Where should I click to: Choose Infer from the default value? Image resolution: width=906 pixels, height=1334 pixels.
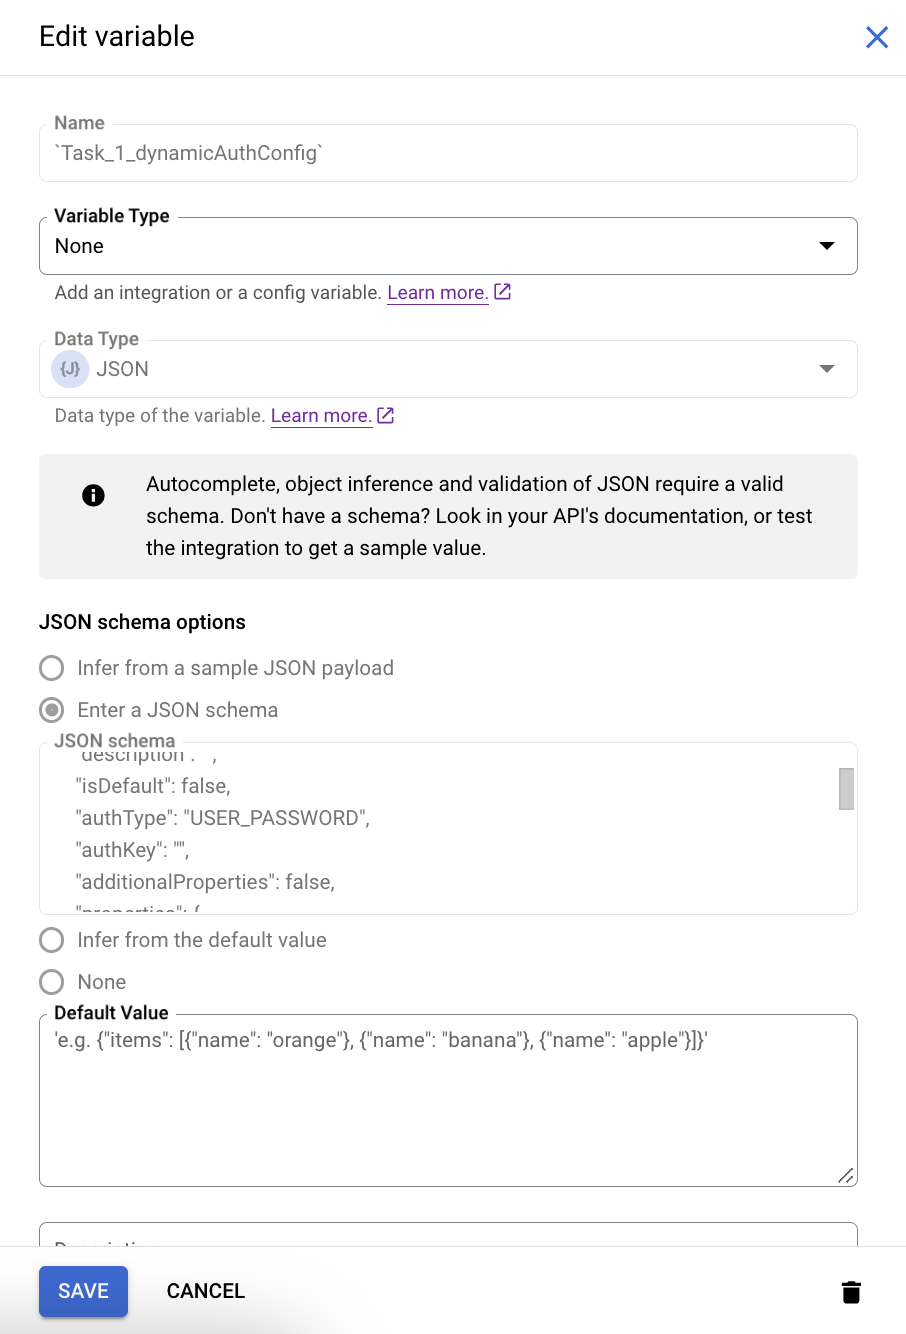point(51,940)
